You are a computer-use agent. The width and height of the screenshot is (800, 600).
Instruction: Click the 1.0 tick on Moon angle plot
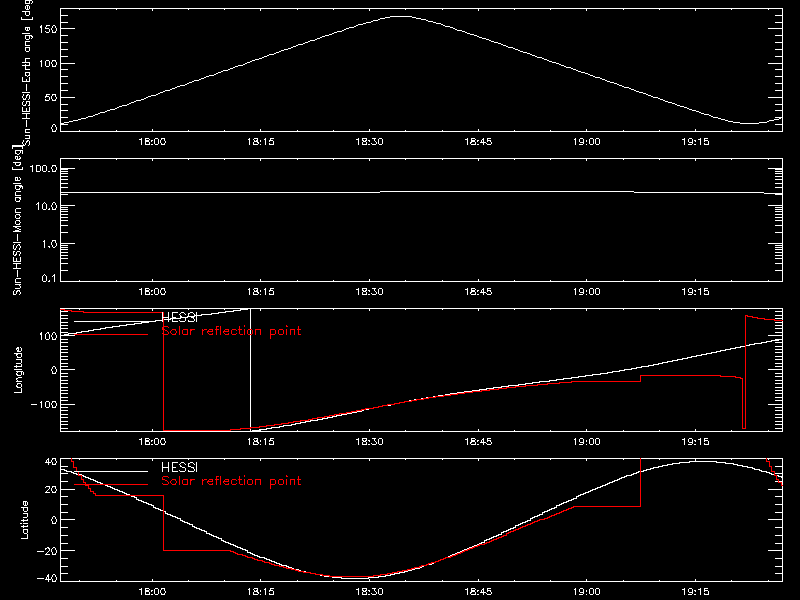coord(50,244)
